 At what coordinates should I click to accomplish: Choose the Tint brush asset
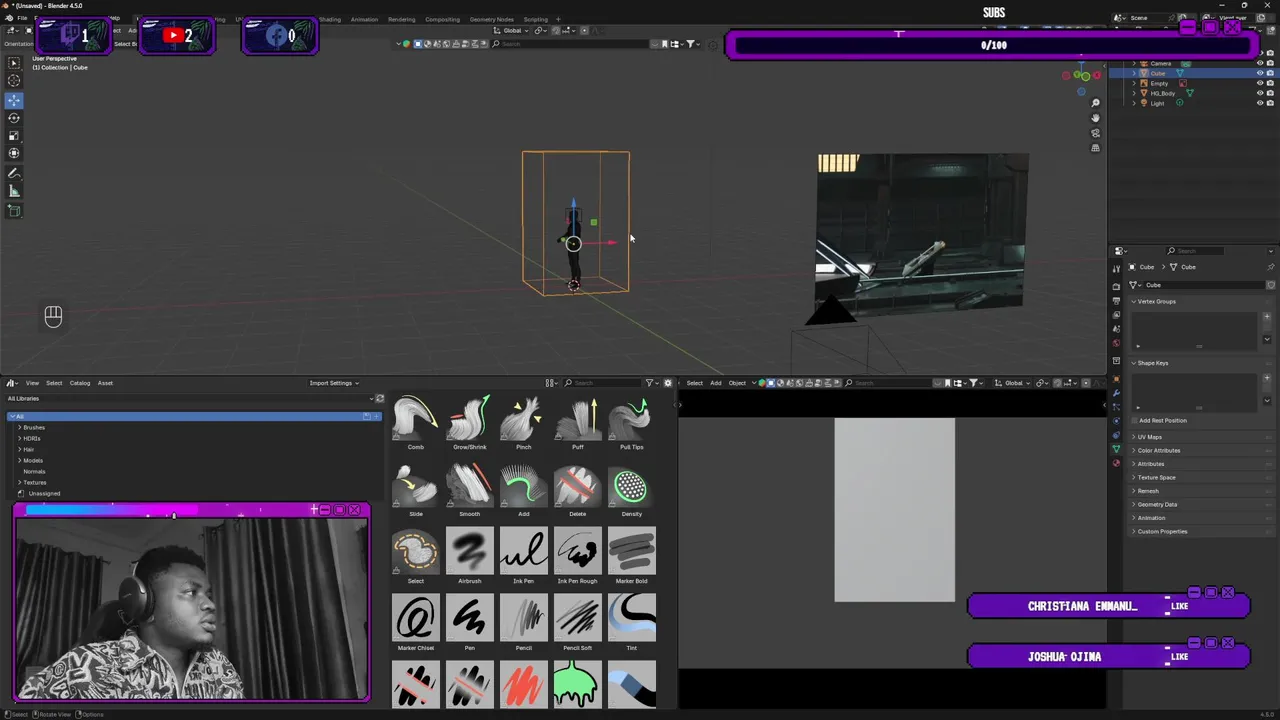point(632,625)
